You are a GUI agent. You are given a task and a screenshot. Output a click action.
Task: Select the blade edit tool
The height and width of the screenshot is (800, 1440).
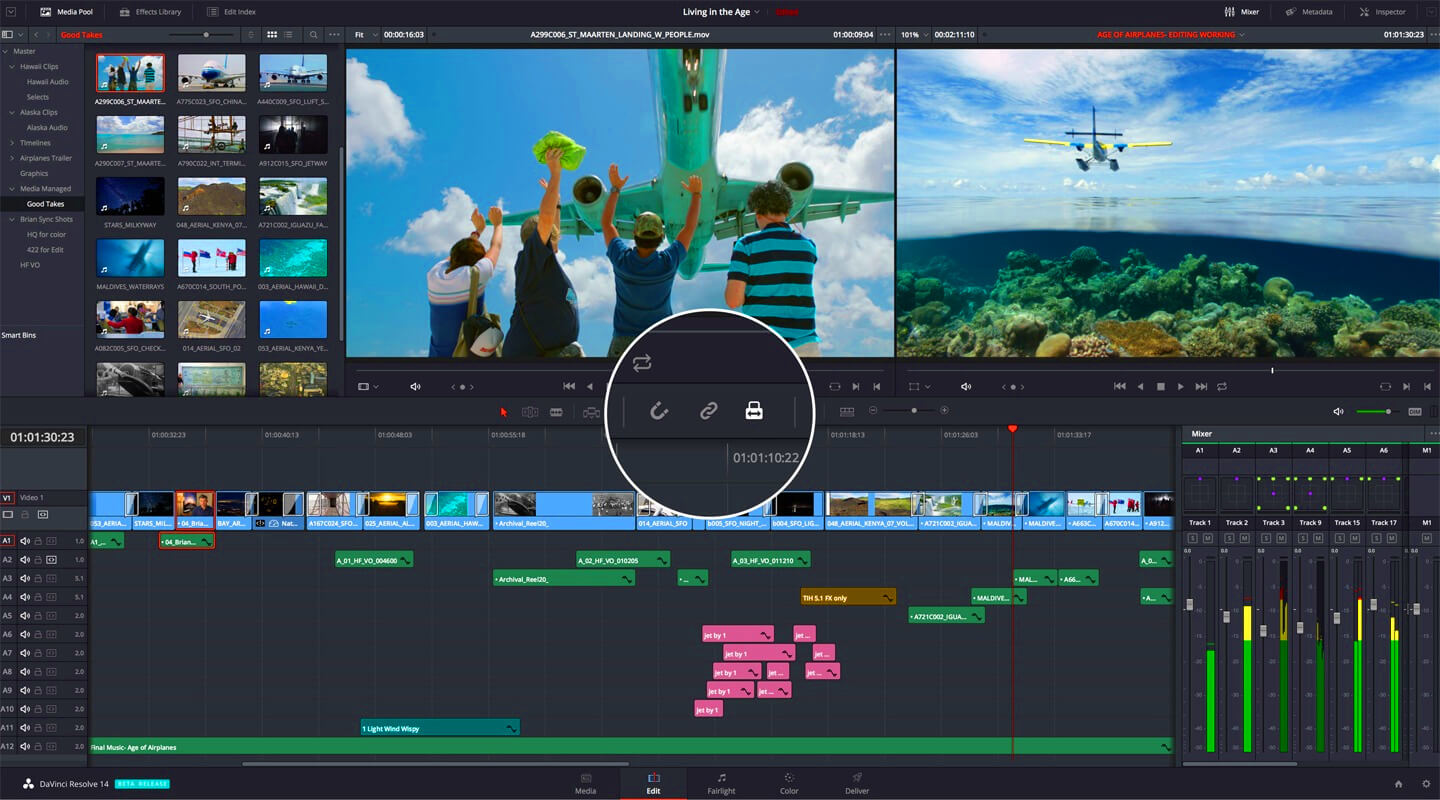point(556,411)
